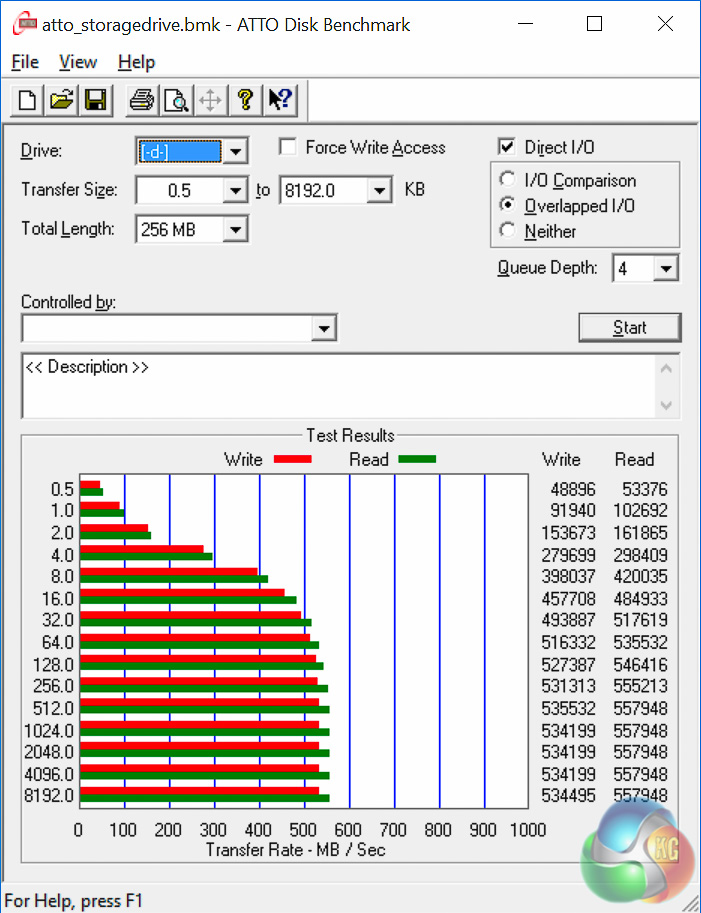Image resolution: width=701 pixels, height=913 pixels.
Task: Click the Write value 153673
Action: (568, 533)
